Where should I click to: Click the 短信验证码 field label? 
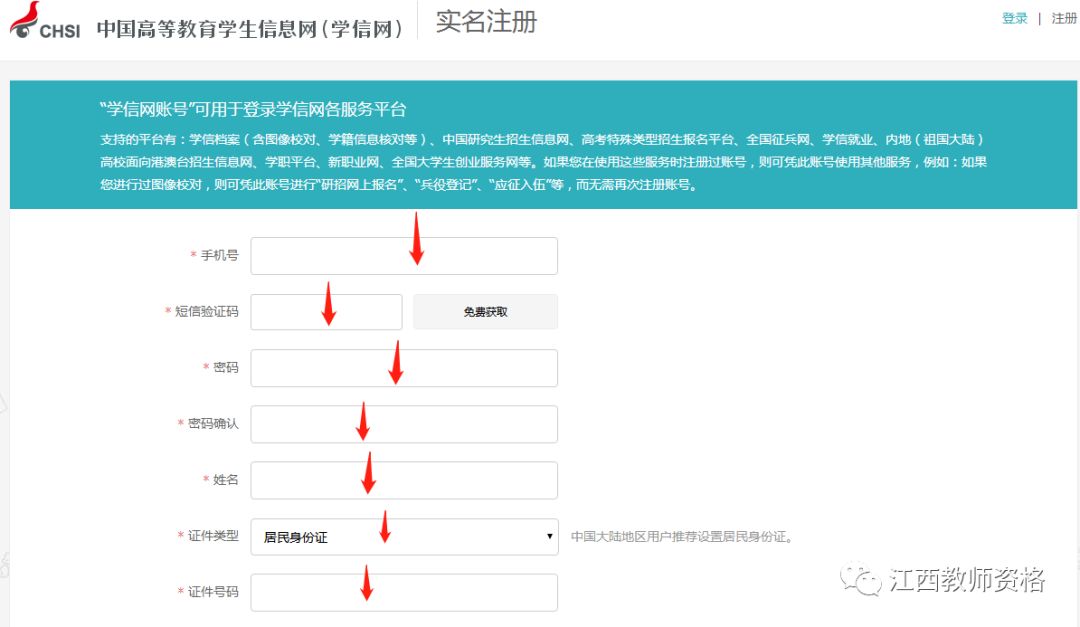coord(207,311)
